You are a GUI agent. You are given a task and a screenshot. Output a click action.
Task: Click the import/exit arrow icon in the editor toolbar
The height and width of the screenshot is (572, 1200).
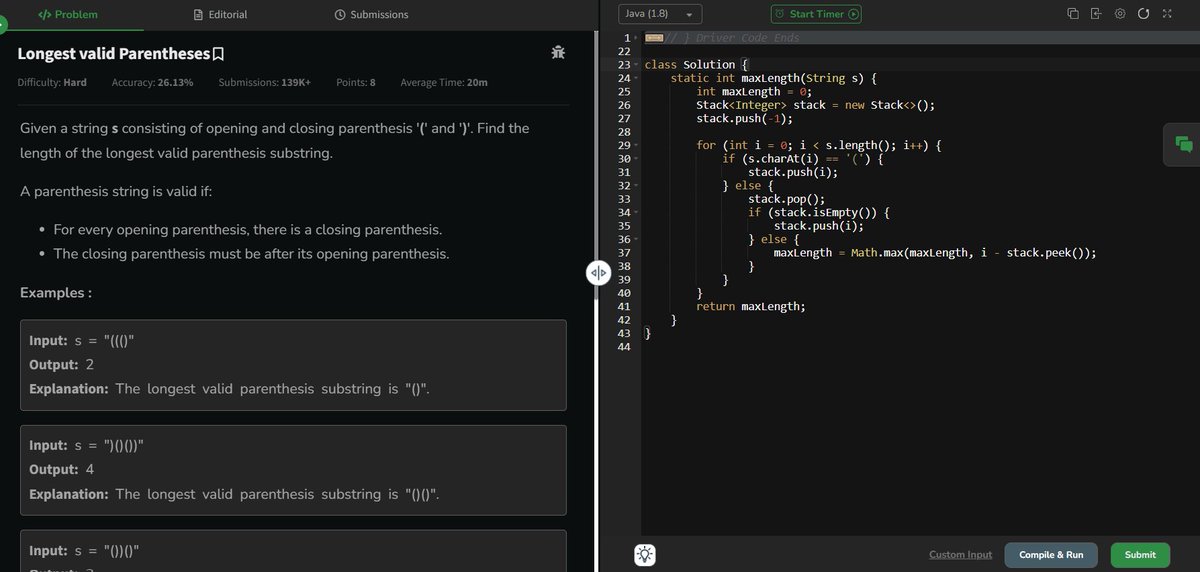[1096, 15]
